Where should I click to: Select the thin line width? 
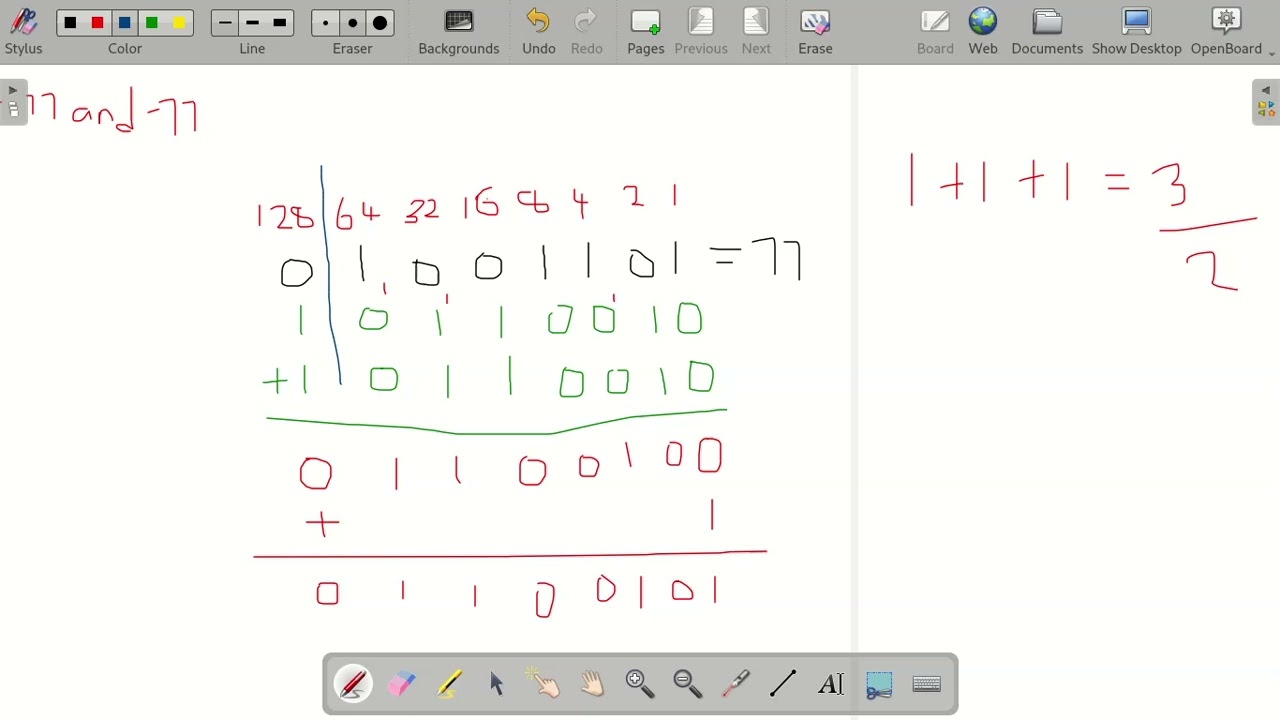(225, 23)
